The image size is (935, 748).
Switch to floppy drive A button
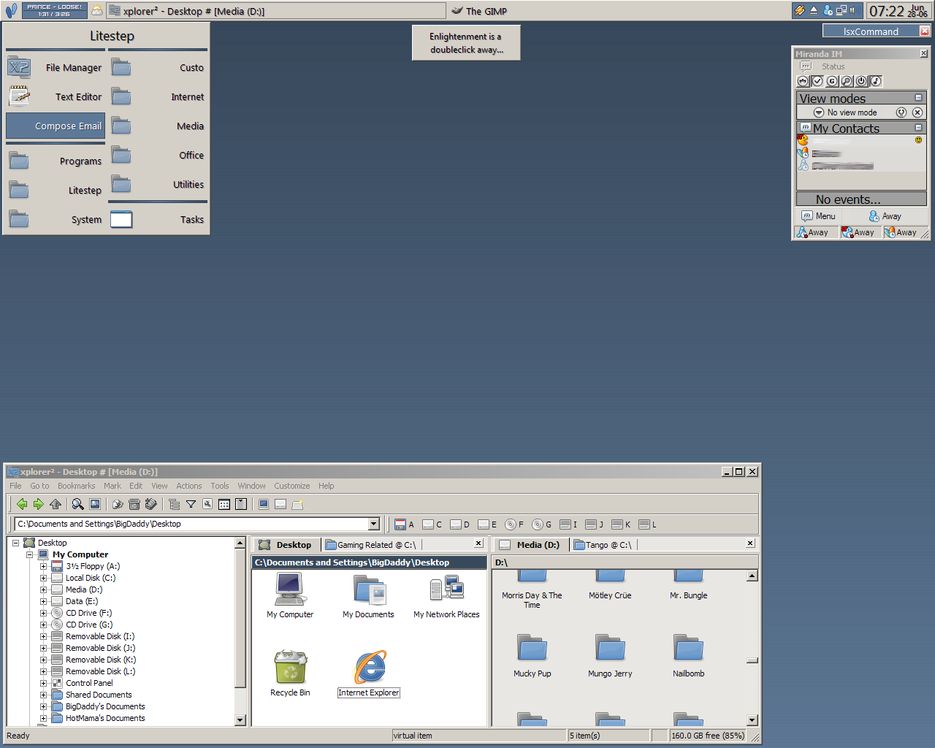404,525
